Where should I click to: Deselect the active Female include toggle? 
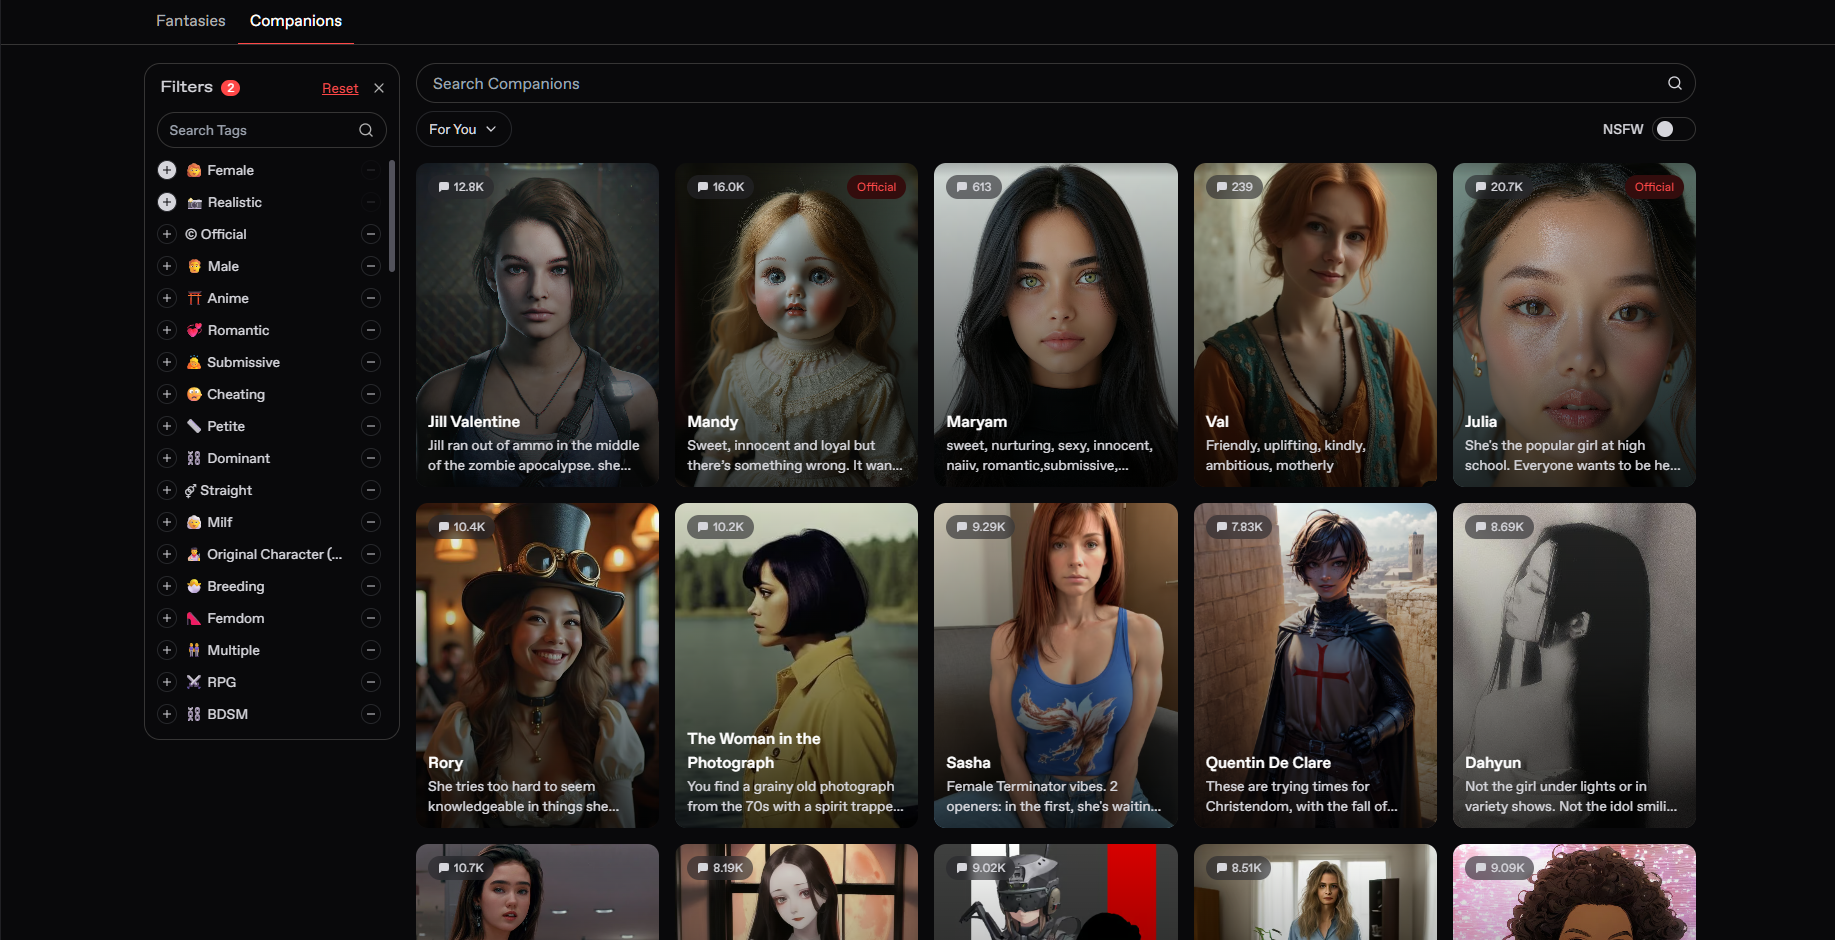coord(167,170)
